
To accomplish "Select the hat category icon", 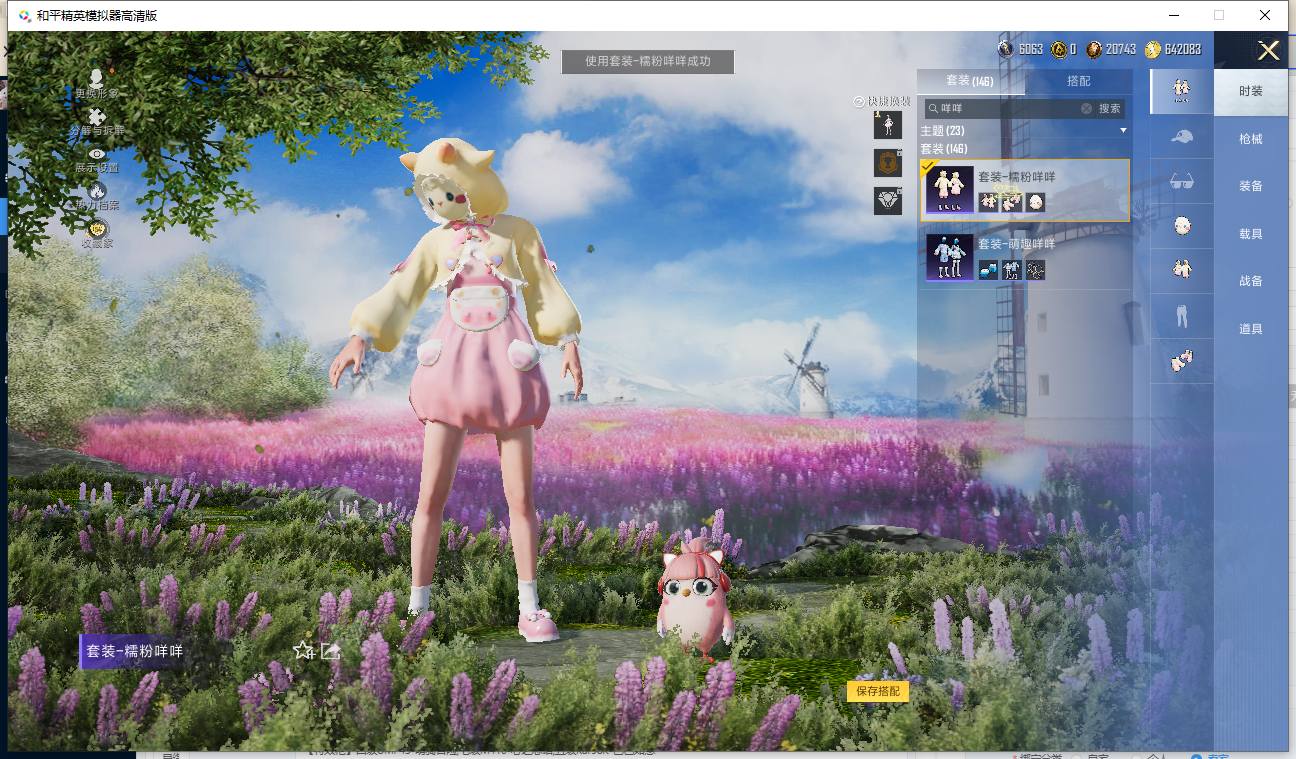I will (x=1182, y=136).
